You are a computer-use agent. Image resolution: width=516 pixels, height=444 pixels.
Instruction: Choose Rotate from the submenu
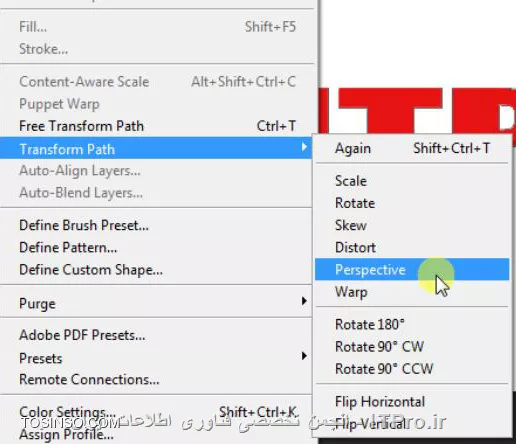pyautogui.click(x=412, y=203)
